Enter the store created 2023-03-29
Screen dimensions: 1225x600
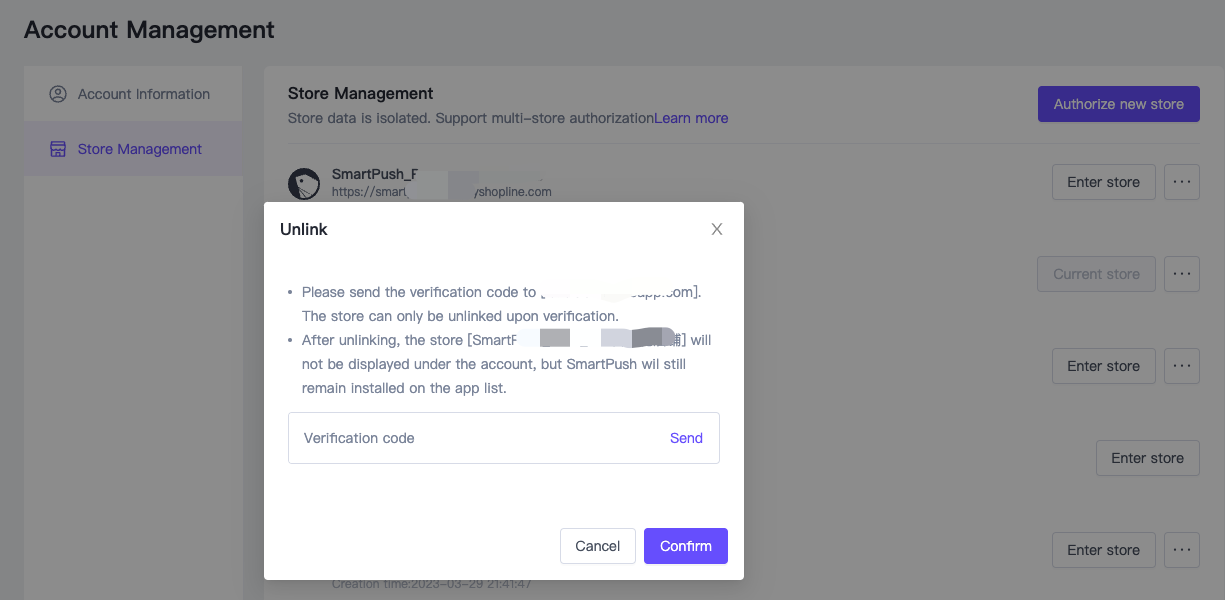1103,550
